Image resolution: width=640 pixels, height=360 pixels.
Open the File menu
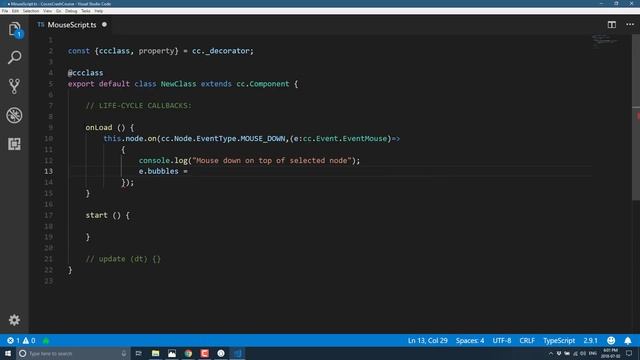coord(5,11)
